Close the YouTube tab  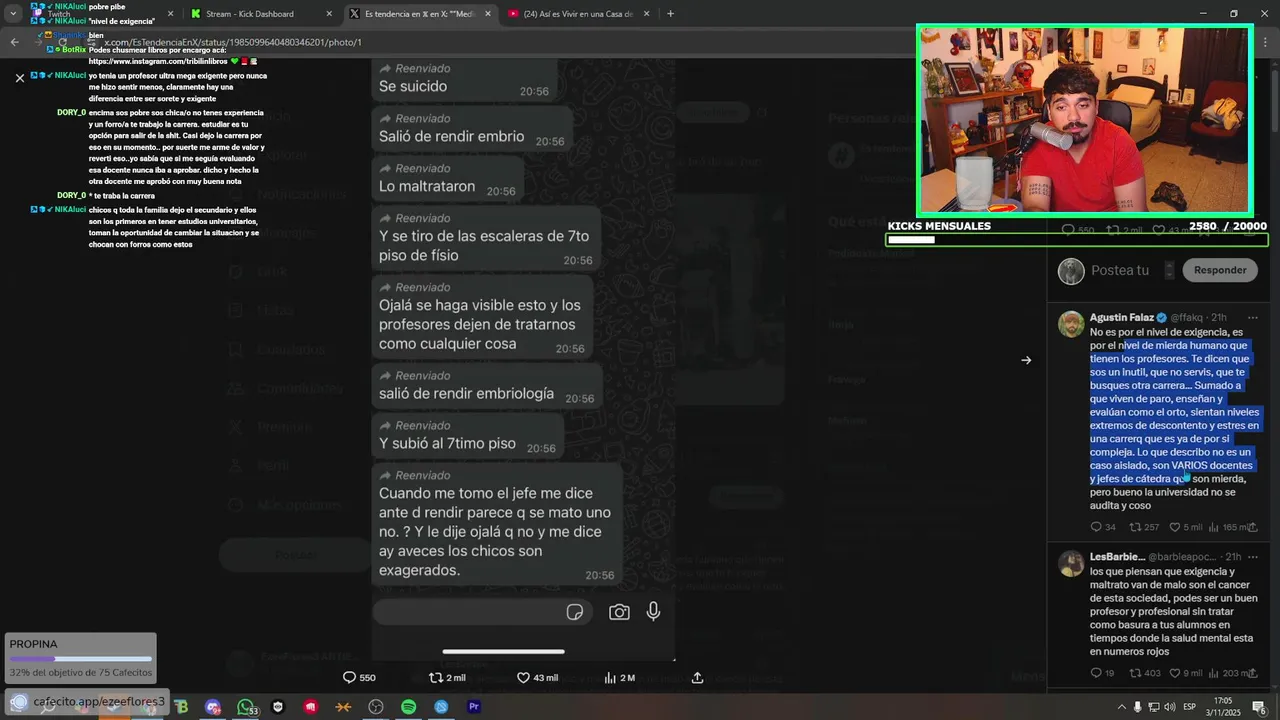pos(647,14)
